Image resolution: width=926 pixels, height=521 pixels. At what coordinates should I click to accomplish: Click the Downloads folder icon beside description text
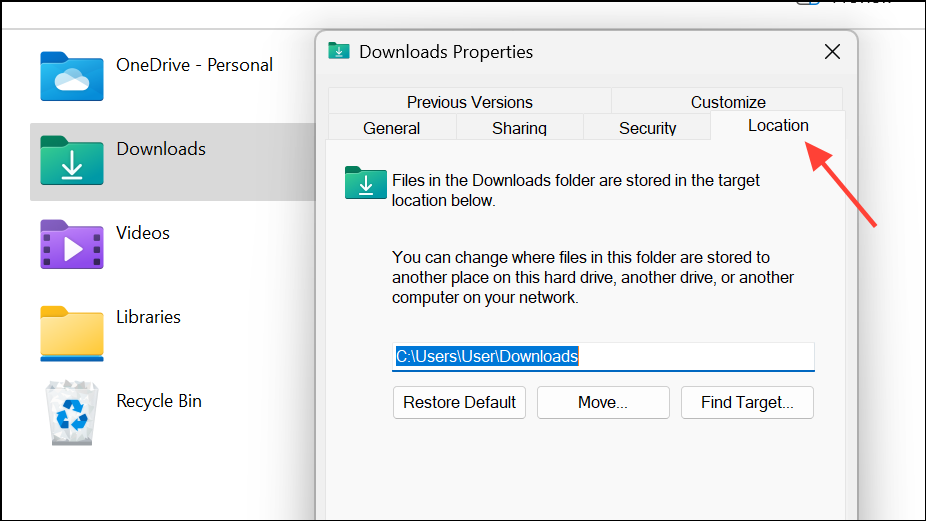pyautogui.click(x=366, y=183)
